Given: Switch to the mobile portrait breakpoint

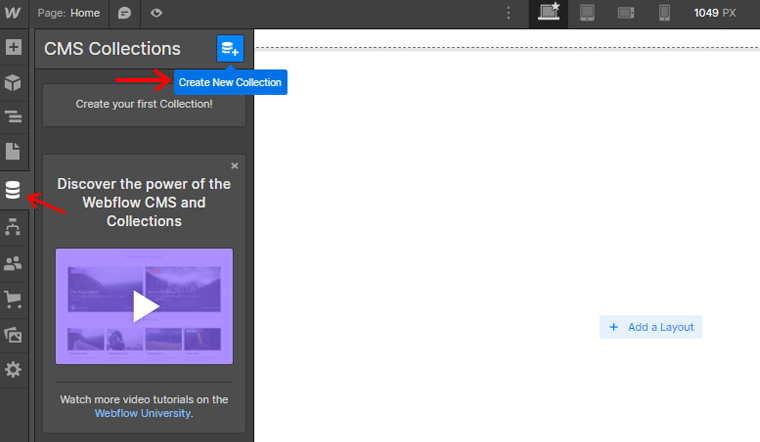Looking at the screenshot, I should point(664,13).
